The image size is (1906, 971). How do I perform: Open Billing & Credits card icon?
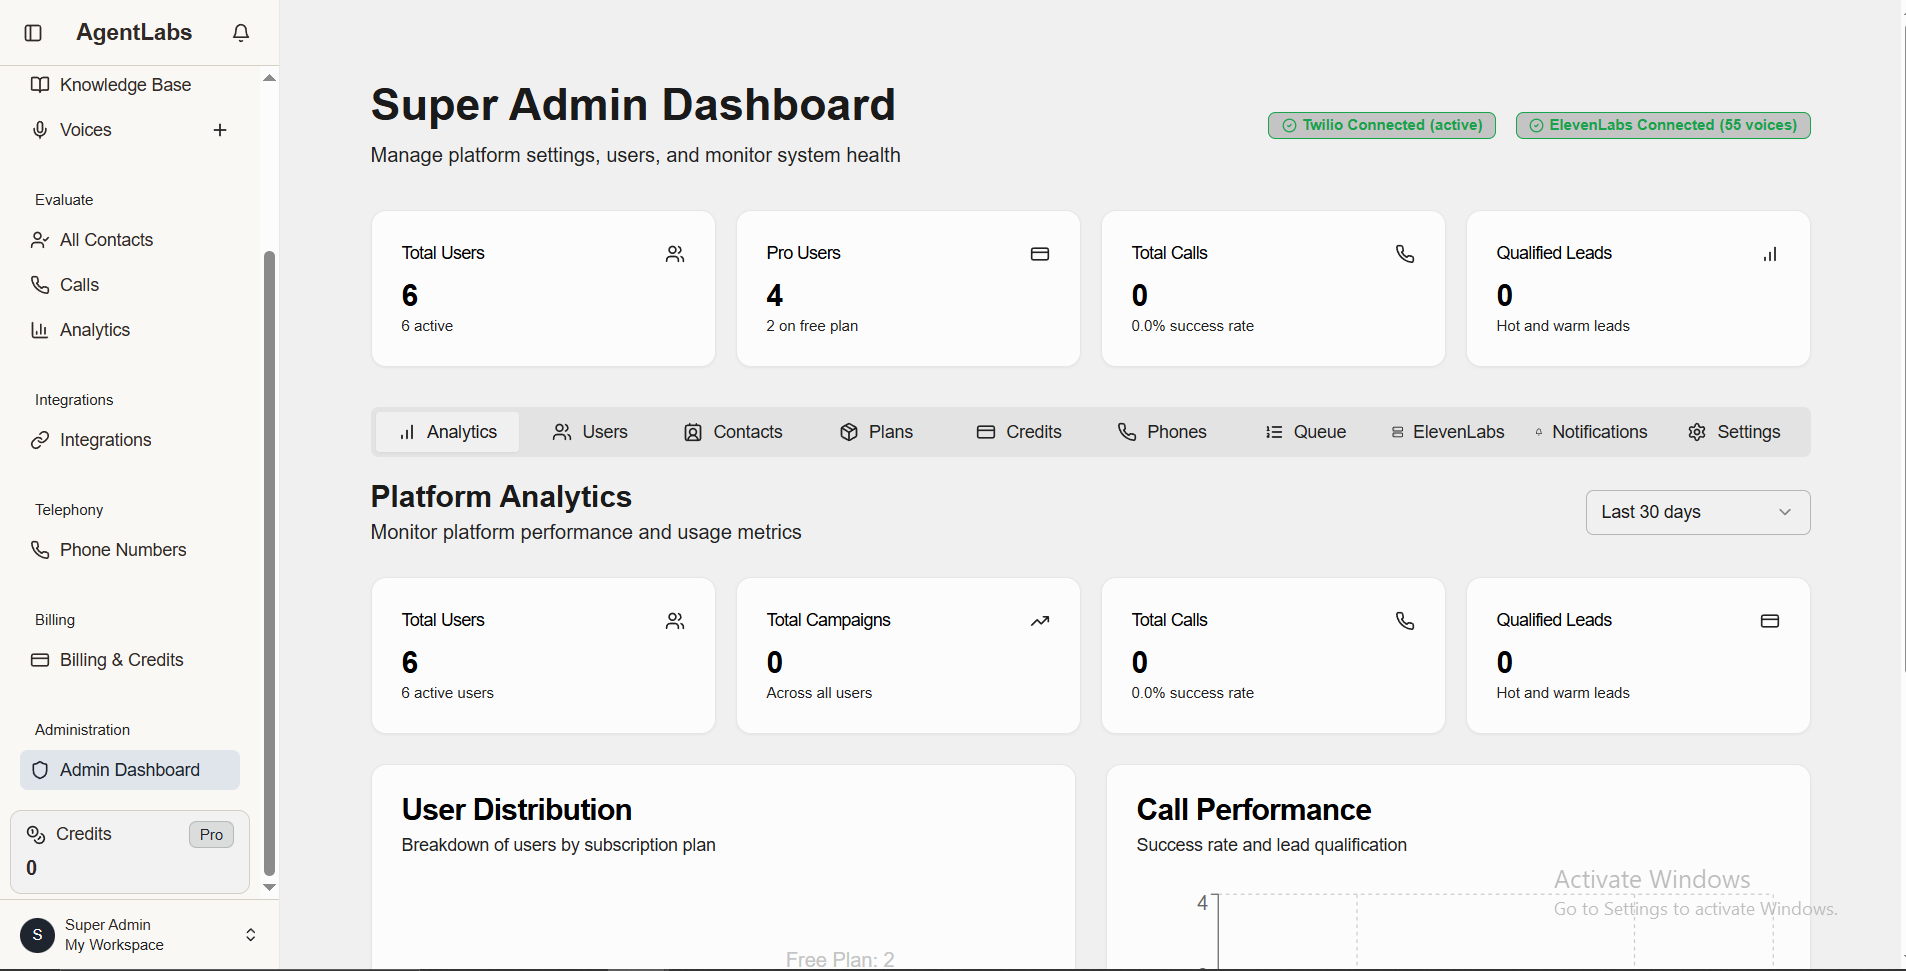click(x=38, y=659)
